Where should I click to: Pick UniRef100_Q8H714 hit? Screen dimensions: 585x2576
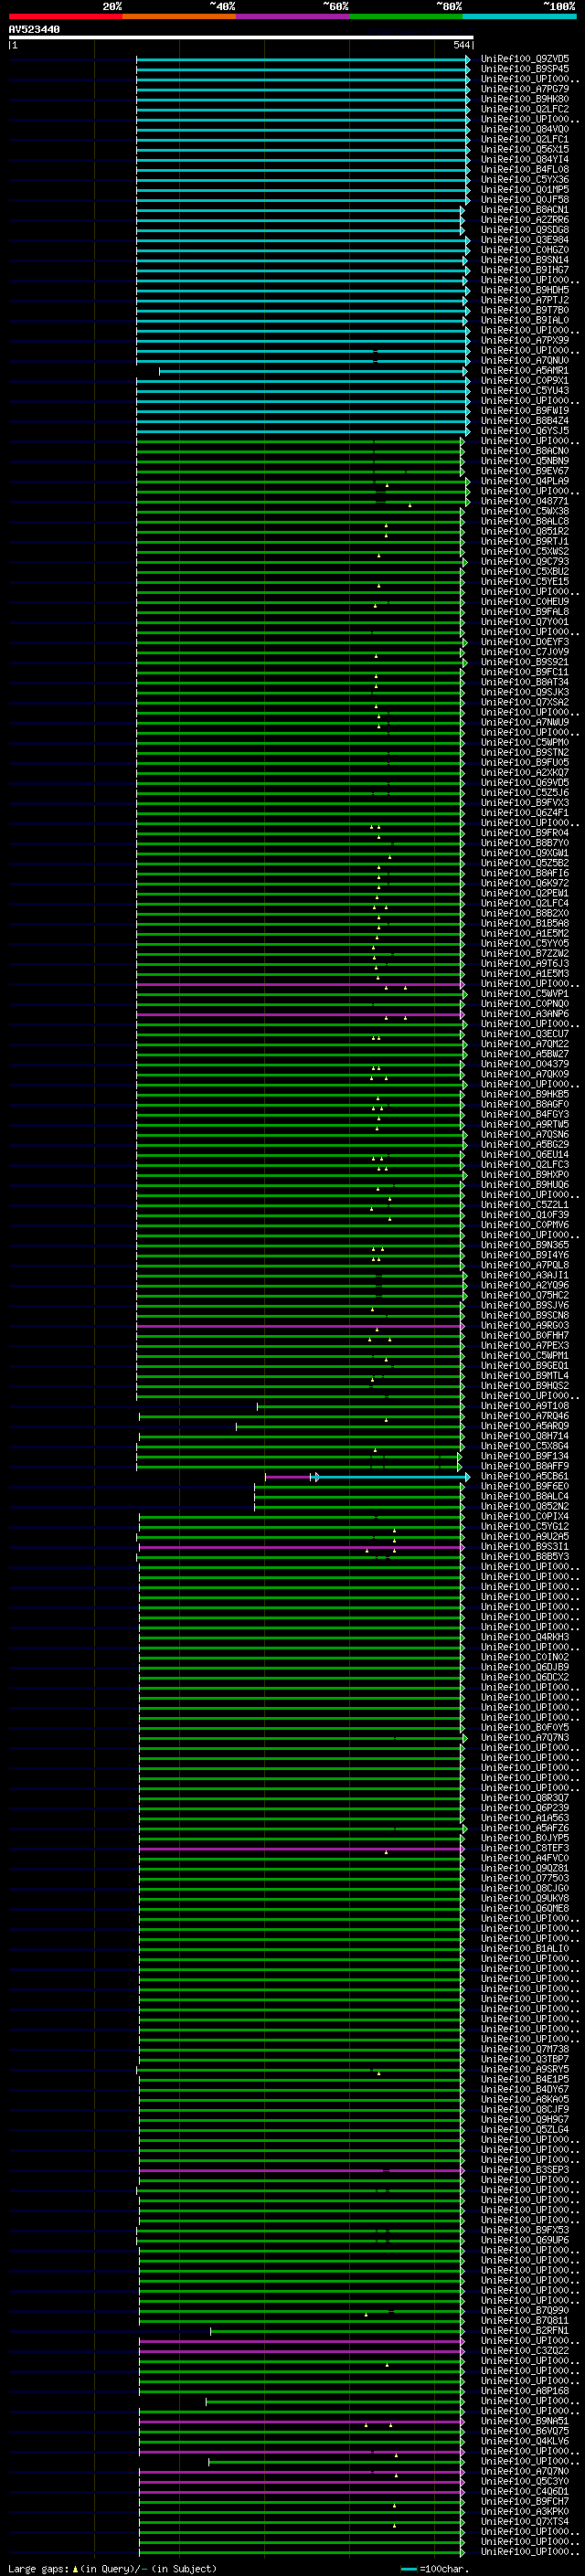pyautogui.click(x=525, y=1436)
